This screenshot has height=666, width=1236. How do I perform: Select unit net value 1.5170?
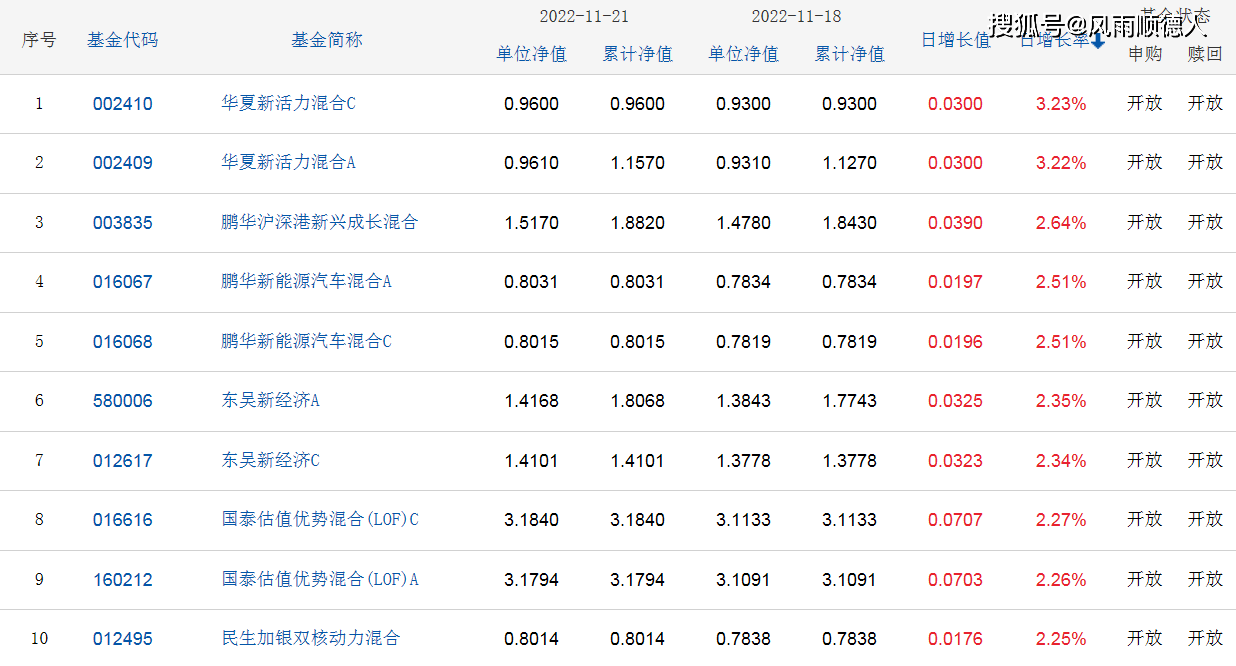coord(531,223)
